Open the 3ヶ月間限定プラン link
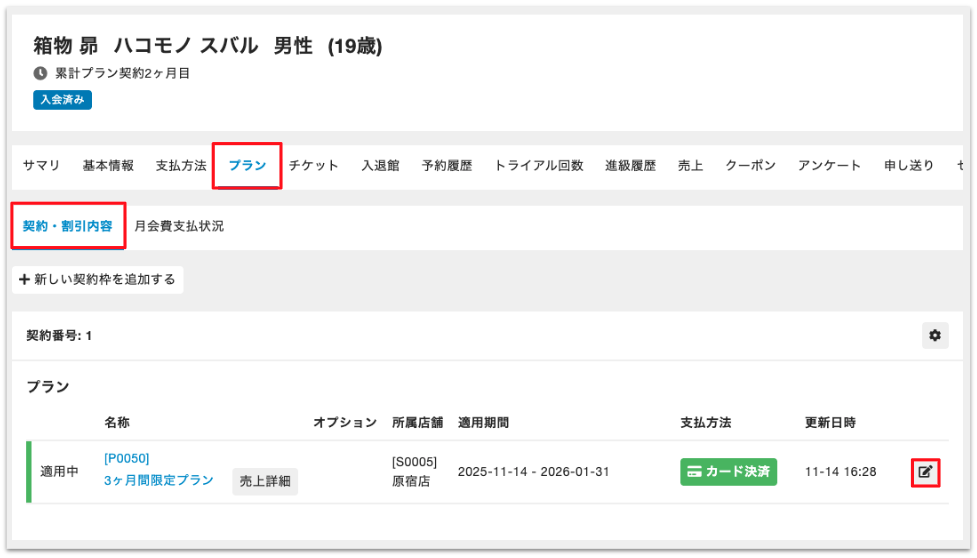This screenshot has height=558, width=977. click(159, 480)
